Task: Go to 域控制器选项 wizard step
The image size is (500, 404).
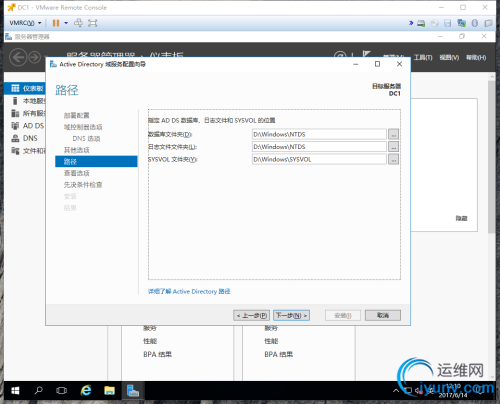Action: tap(83, 127)
